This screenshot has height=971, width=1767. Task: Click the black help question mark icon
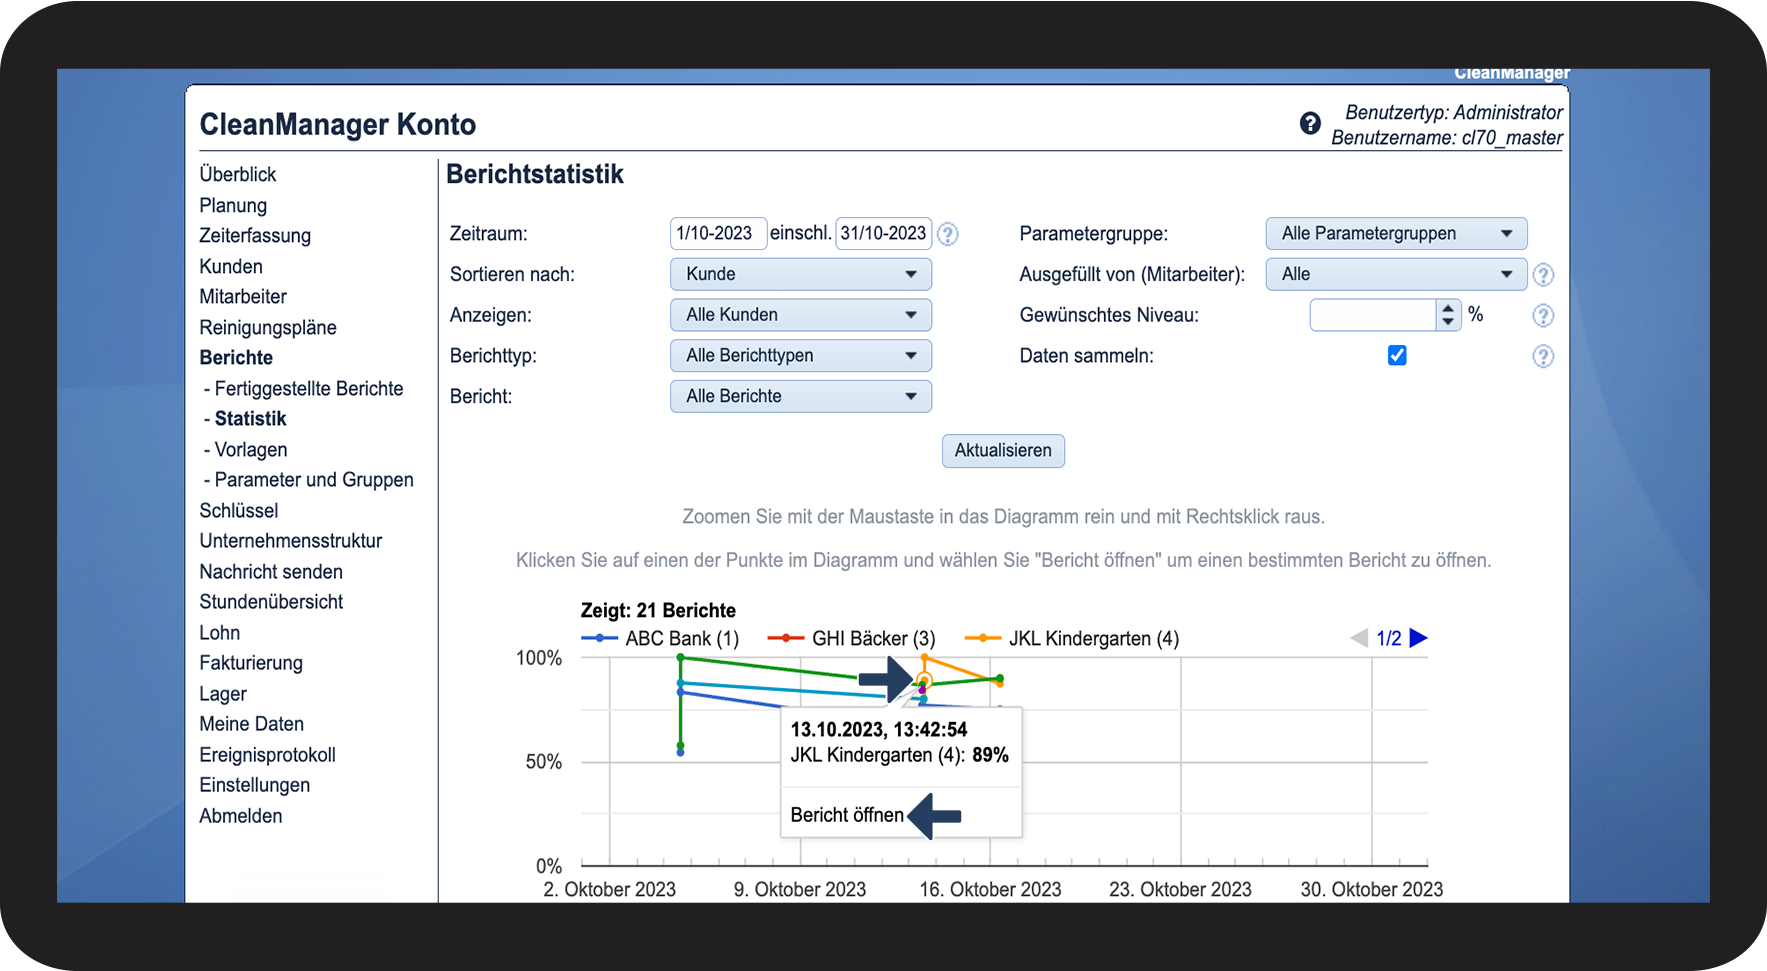point(1310,123)
